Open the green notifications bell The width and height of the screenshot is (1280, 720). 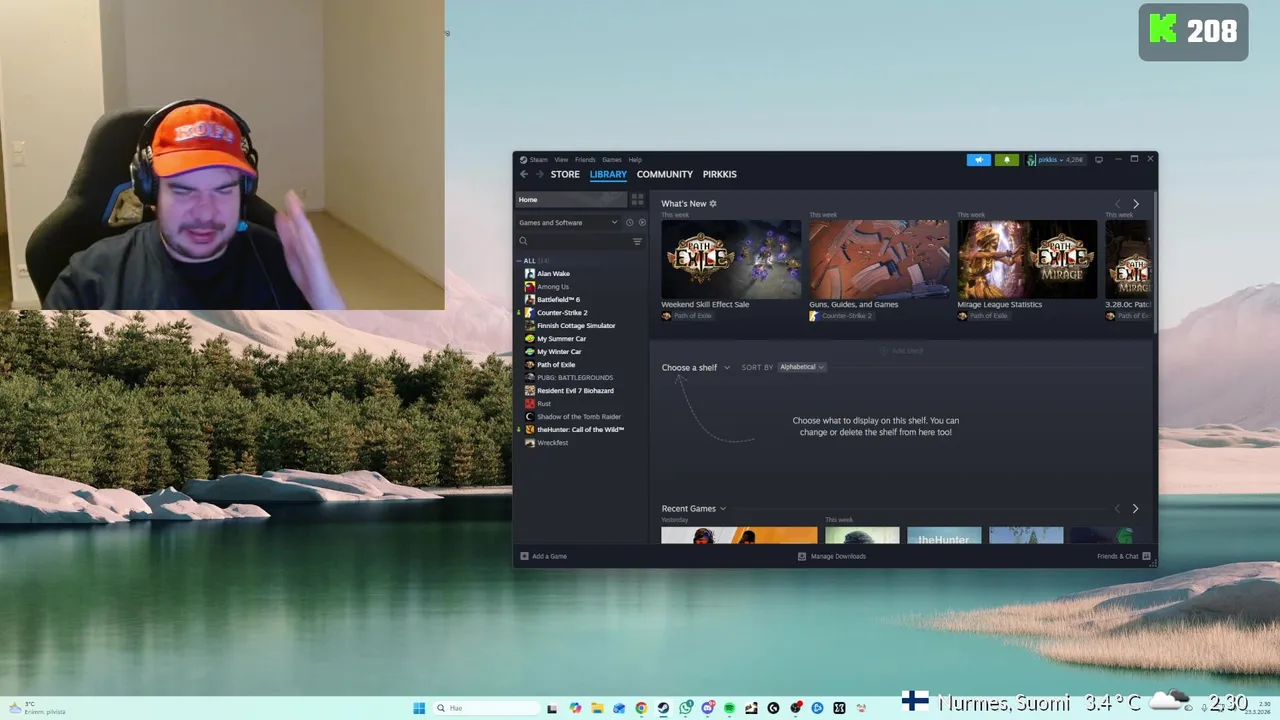(x=1007, y=160)
